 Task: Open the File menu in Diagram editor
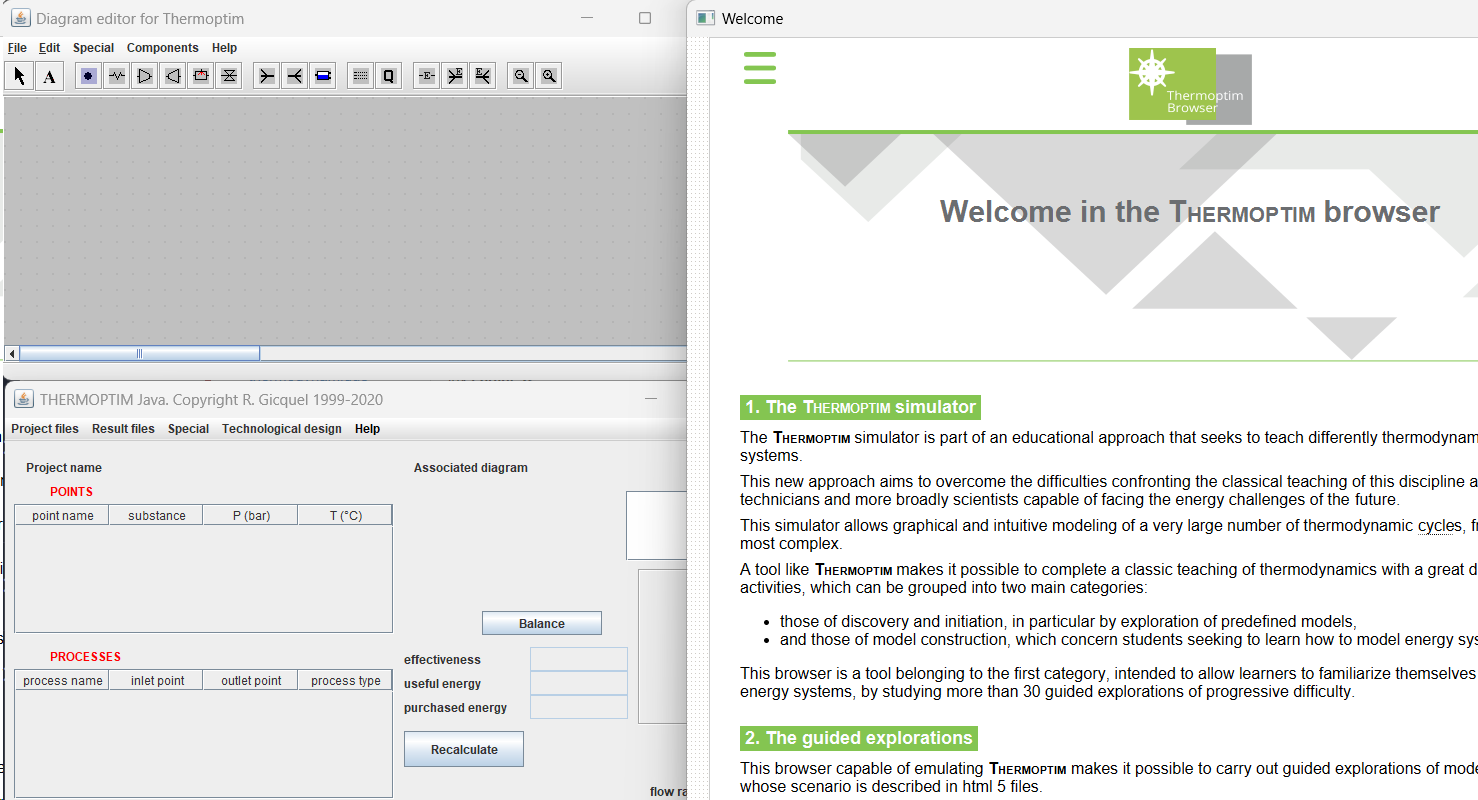click(x=17, y=48)
